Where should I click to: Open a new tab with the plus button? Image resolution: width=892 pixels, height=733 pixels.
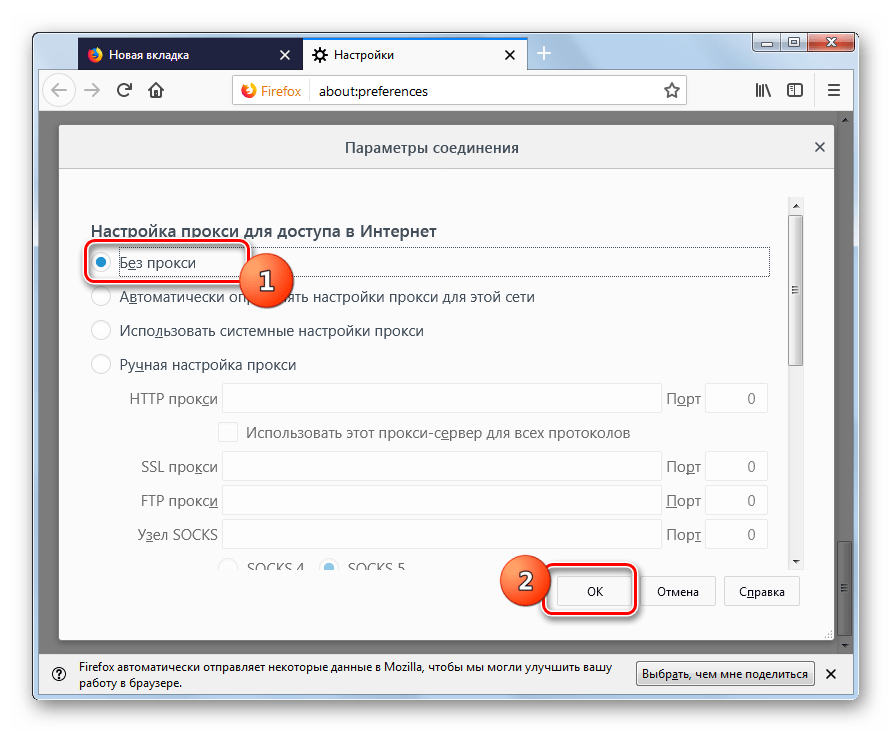[544, 54]
